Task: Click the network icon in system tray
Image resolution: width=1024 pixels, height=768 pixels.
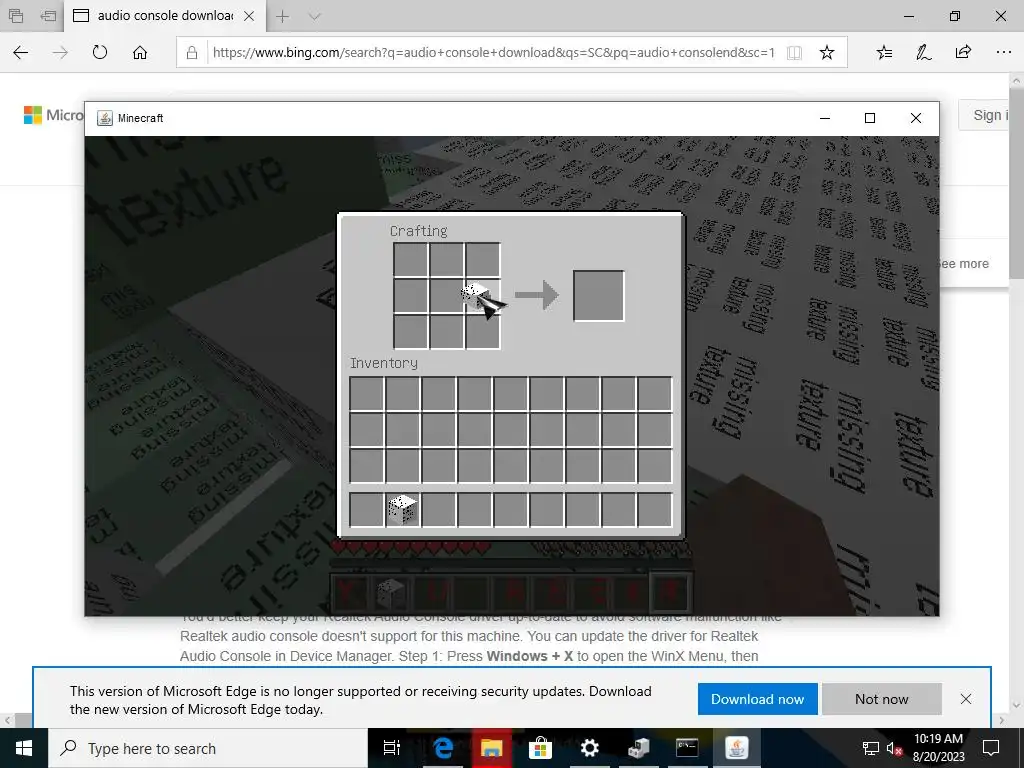Action: [871, 748]
